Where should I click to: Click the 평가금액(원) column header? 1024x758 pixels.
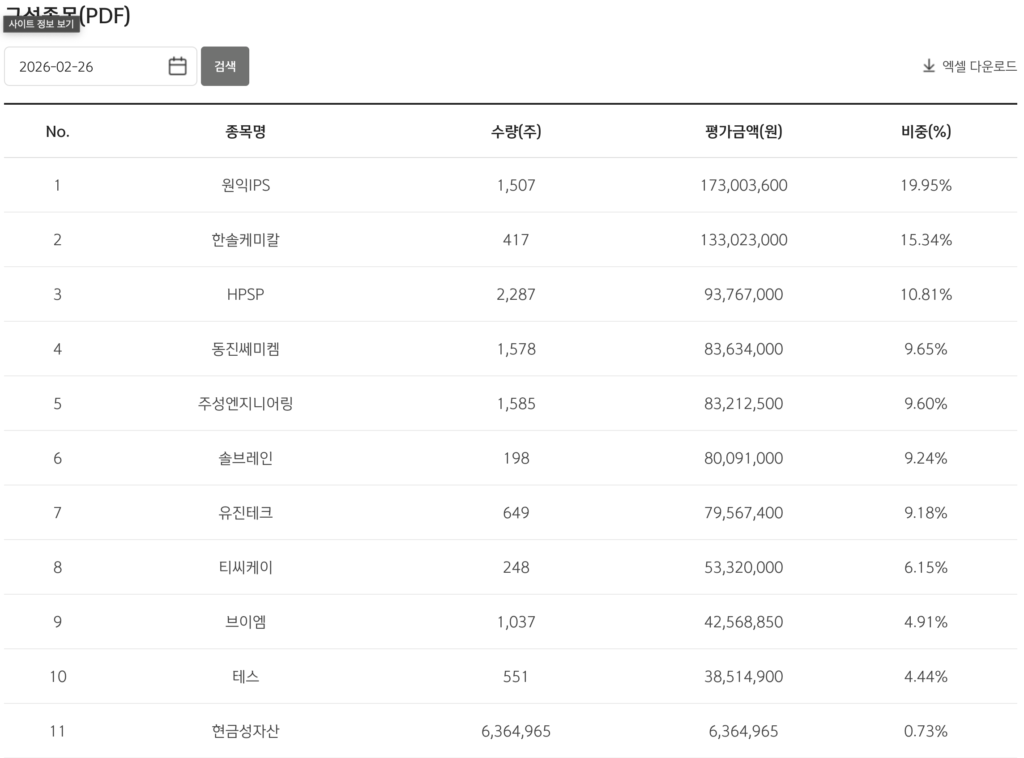pos(743,131)
